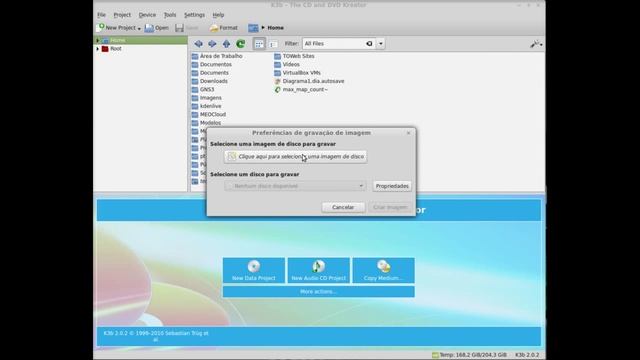Click Home in the breadcrumb
Image resolution: width=640 pixels, height=360 pixels.
(276, 28)
